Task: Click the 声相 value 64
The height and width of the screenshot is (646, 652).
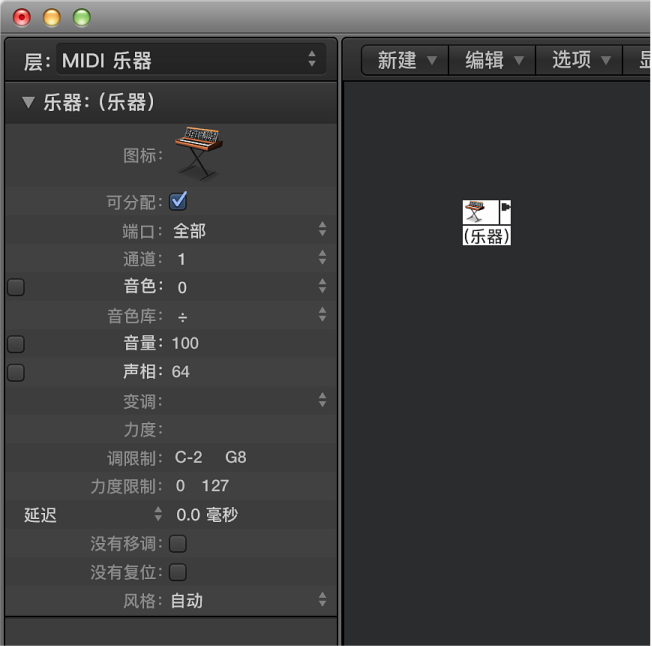Action: point(180,372)
